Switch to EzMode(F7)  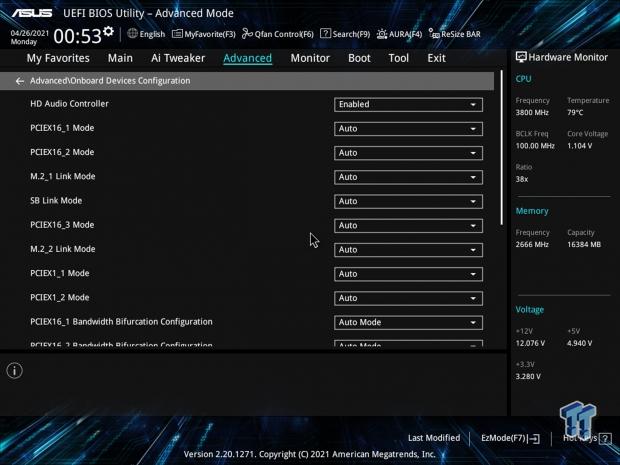(x=510, y=438)
